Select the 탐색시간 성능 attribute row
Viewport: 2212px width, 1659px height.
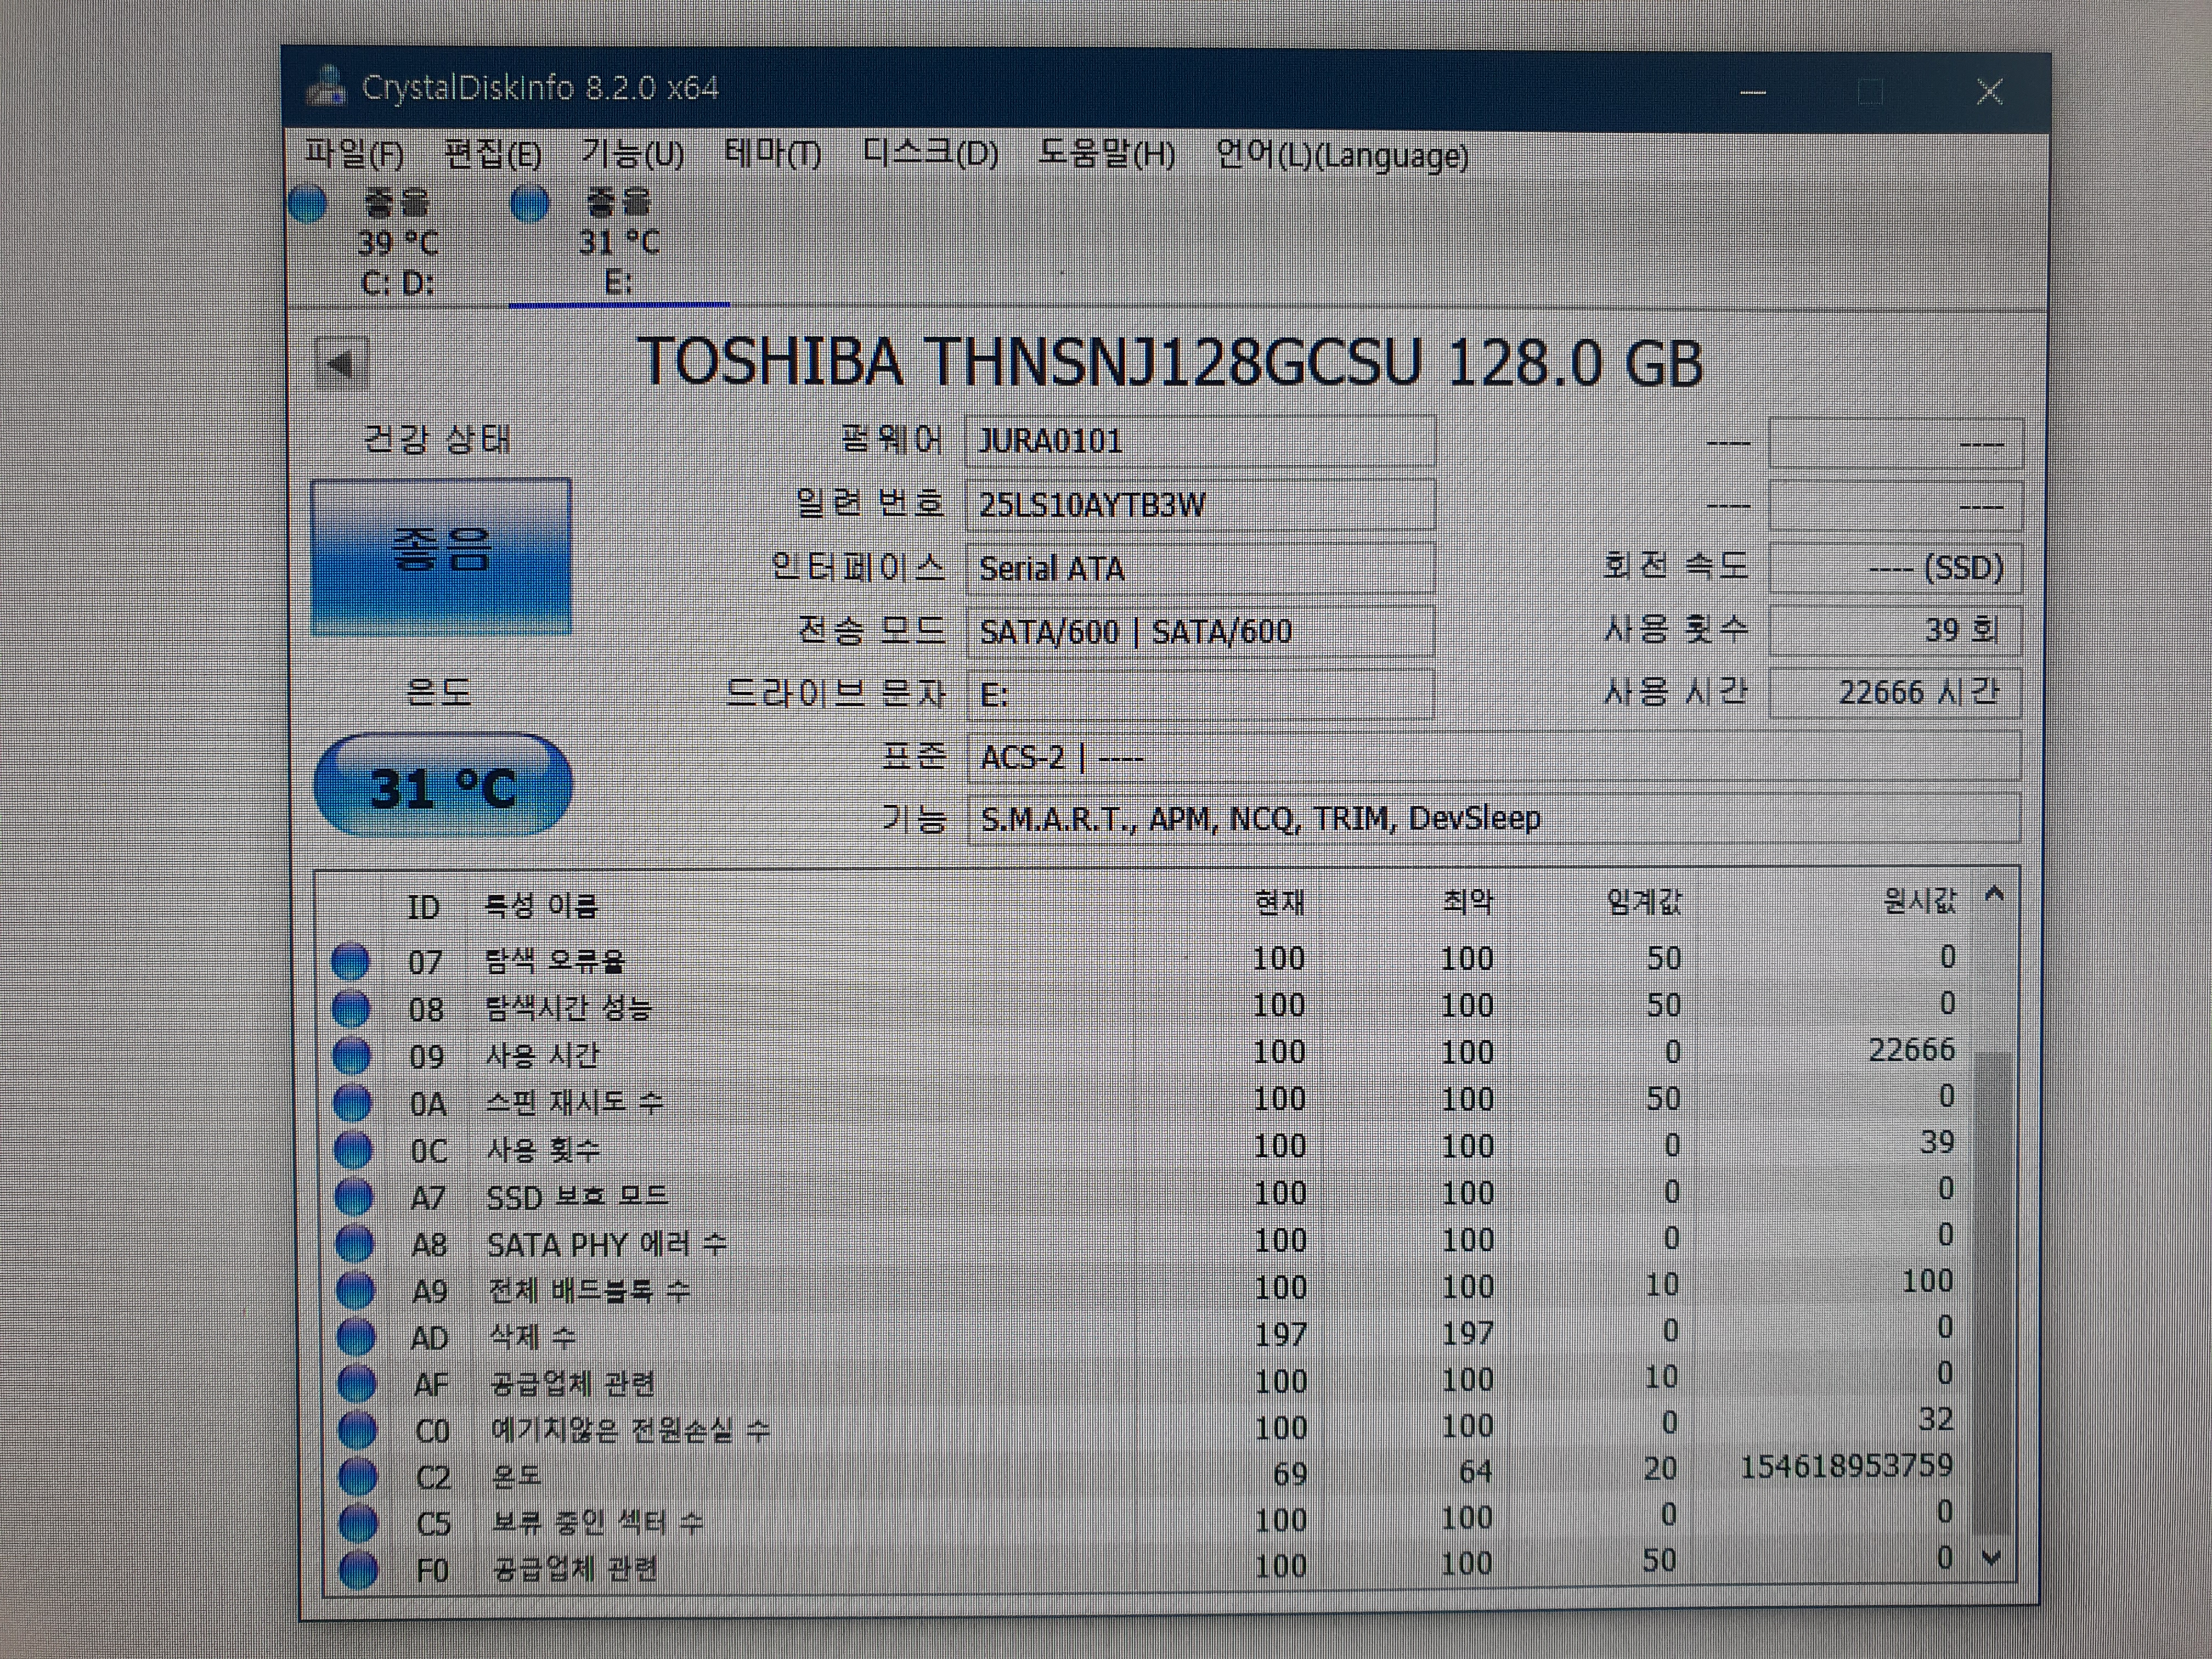[1145, 1006]
